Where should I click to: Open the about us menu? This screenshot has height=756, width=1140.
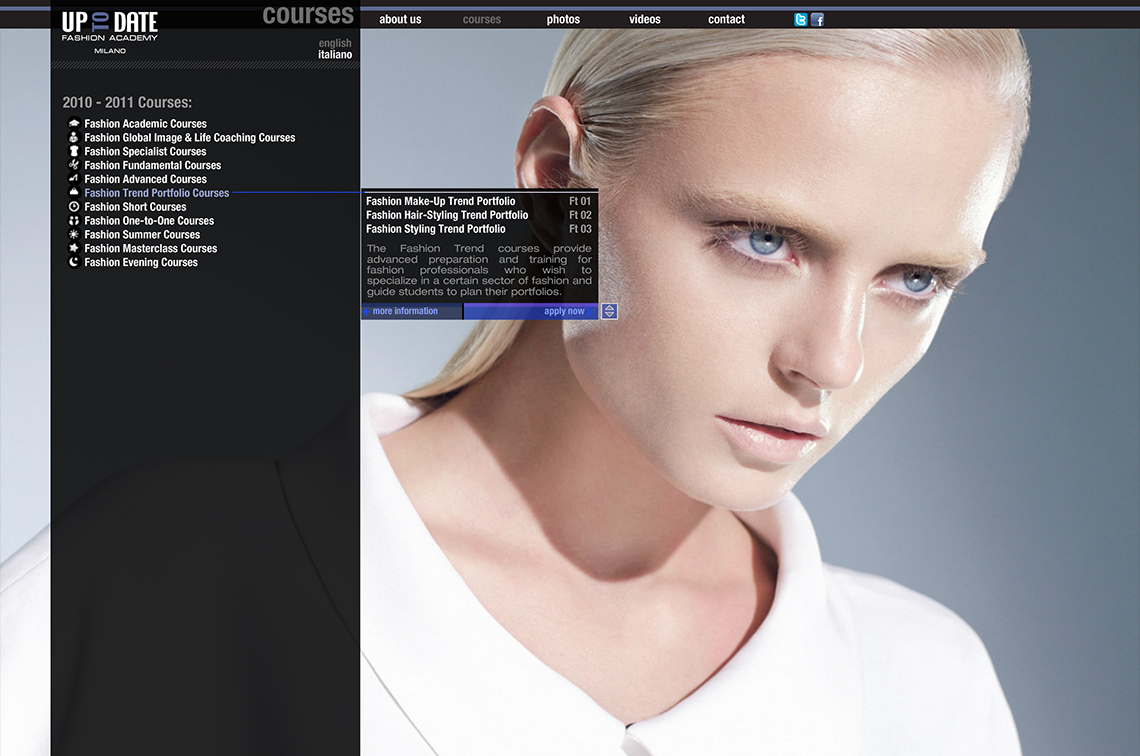point(400,20)
